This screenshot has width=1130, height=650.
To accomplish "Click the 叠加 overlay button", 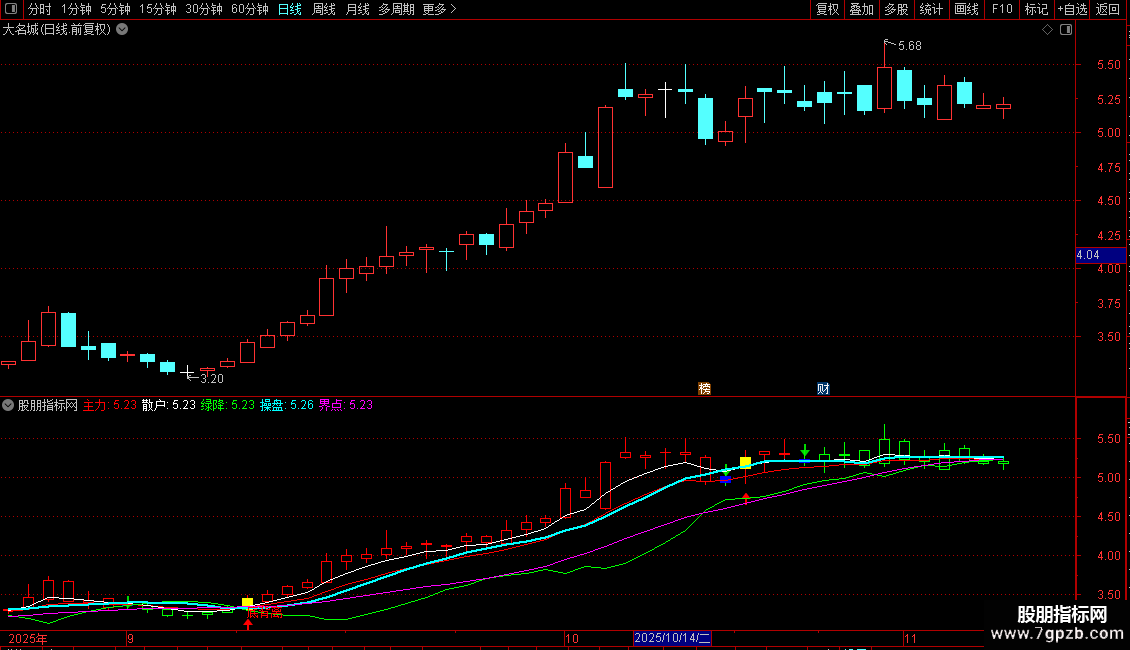I will (x=861, y=9).
